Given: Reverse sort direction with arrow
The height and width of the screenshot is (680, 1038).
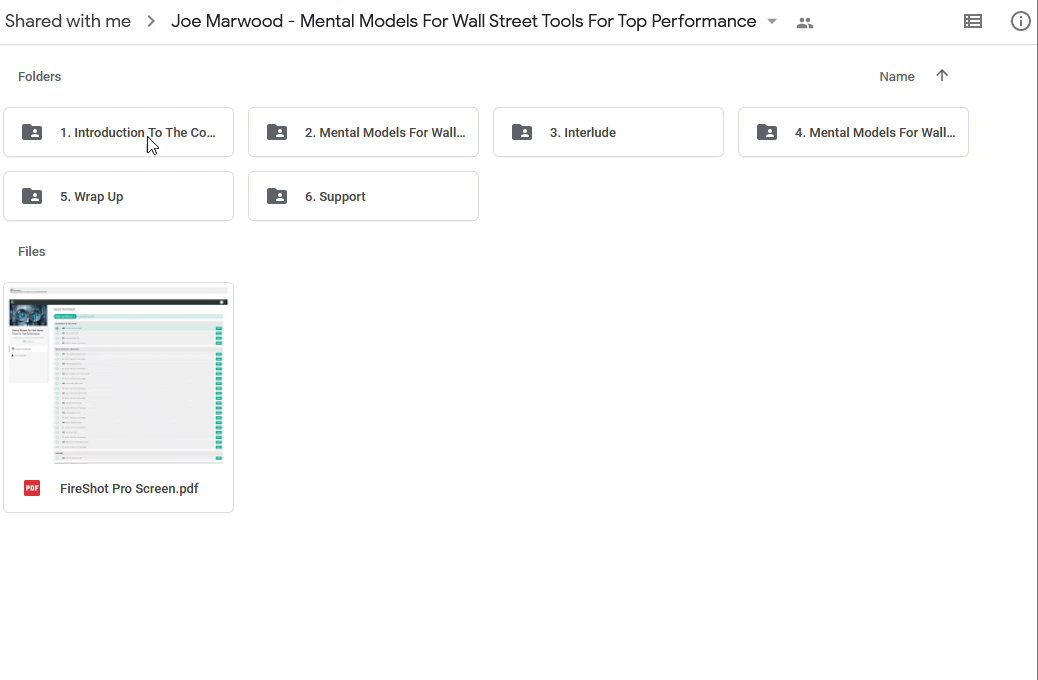Looking at the screenshot, I should click(941, 76).
